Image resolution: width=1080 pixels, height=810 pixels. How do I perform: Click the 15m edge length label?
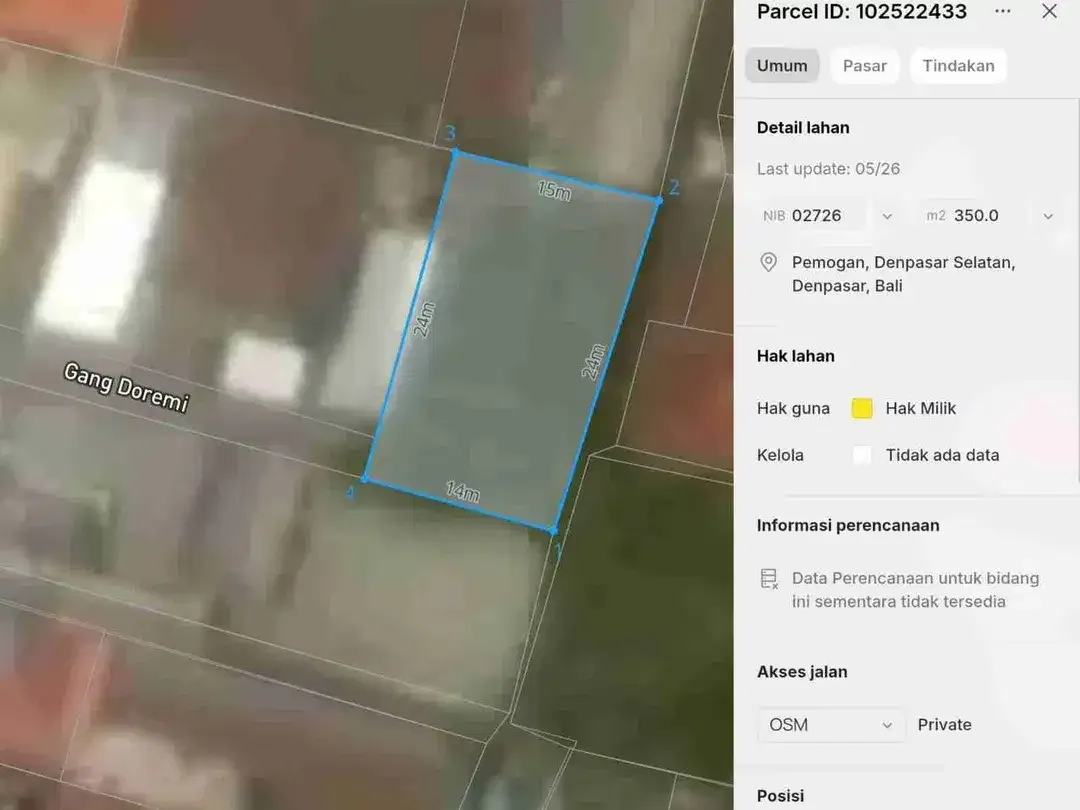554,191
